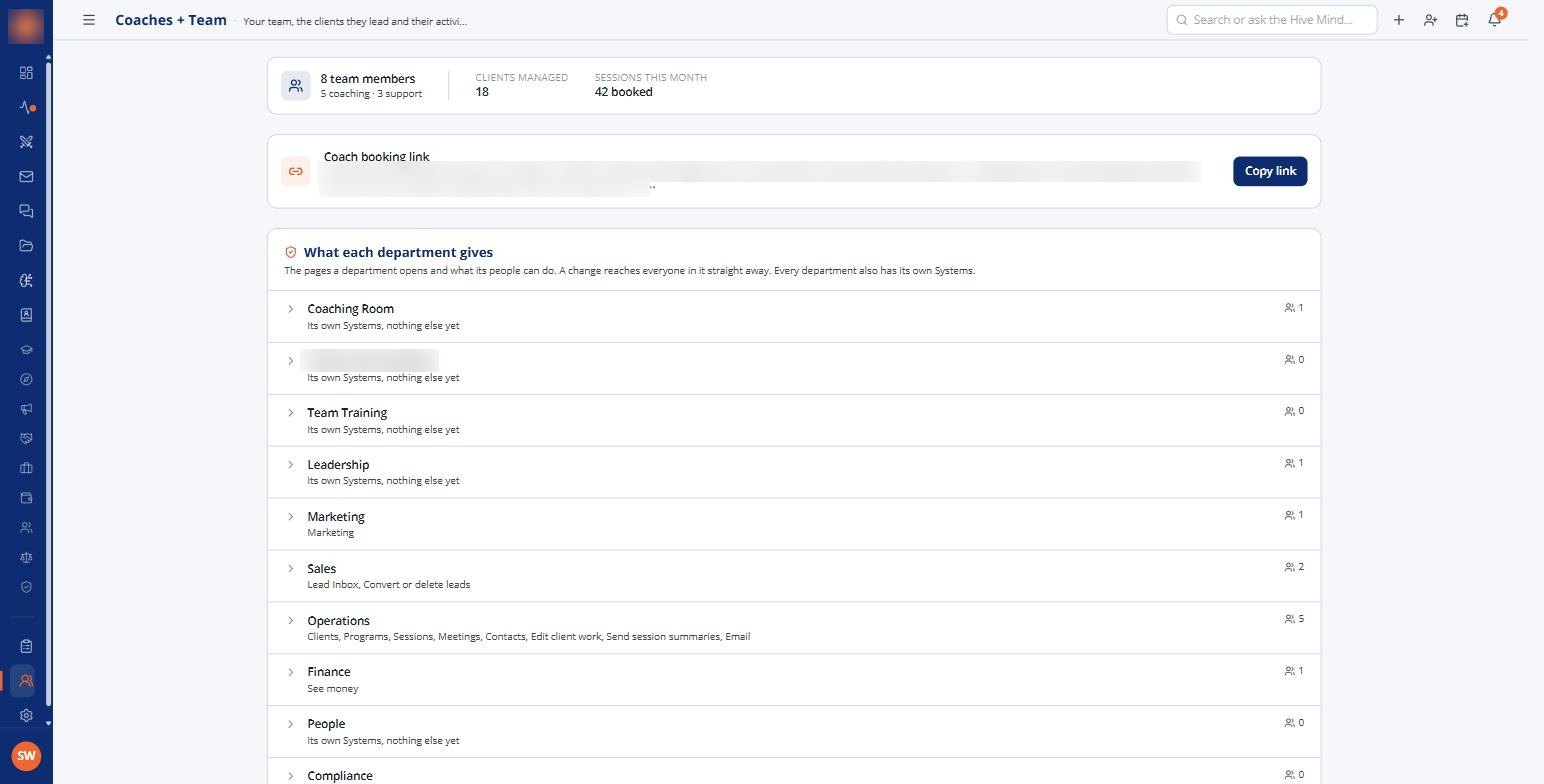Viewport: 1544px width, 784px height.
Task: Click the SW user avatar
Action: pyautogui.click(x=26, y=756)
